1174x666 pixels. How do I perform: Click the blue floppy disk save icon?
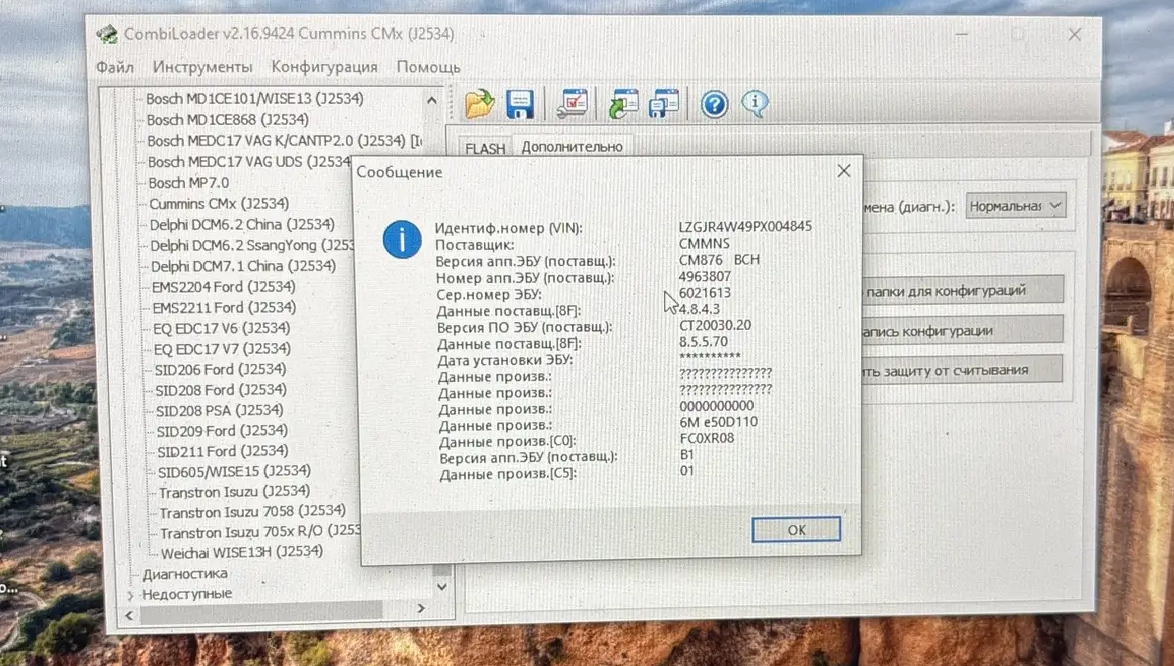pos(519,104)
